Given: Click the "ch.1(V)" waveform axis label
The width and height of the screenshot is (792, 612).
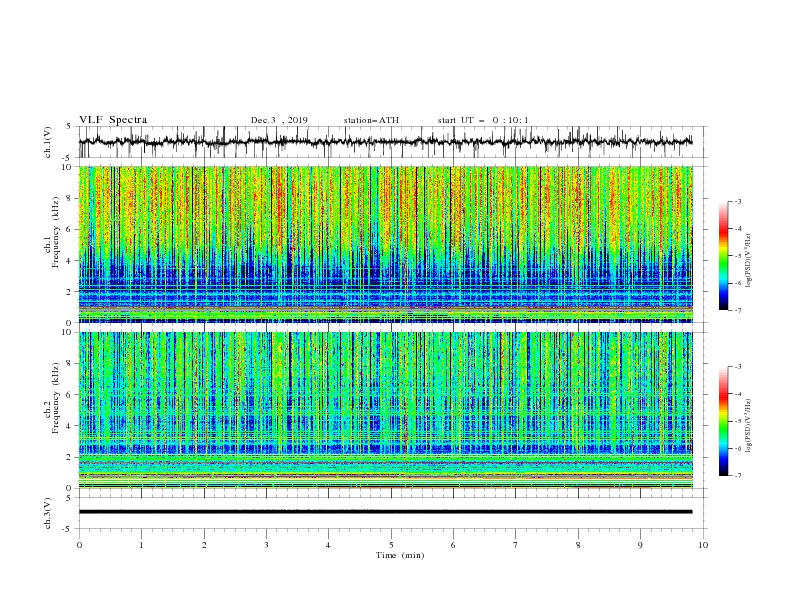Looking at the screenshot, I should (48, 142).
